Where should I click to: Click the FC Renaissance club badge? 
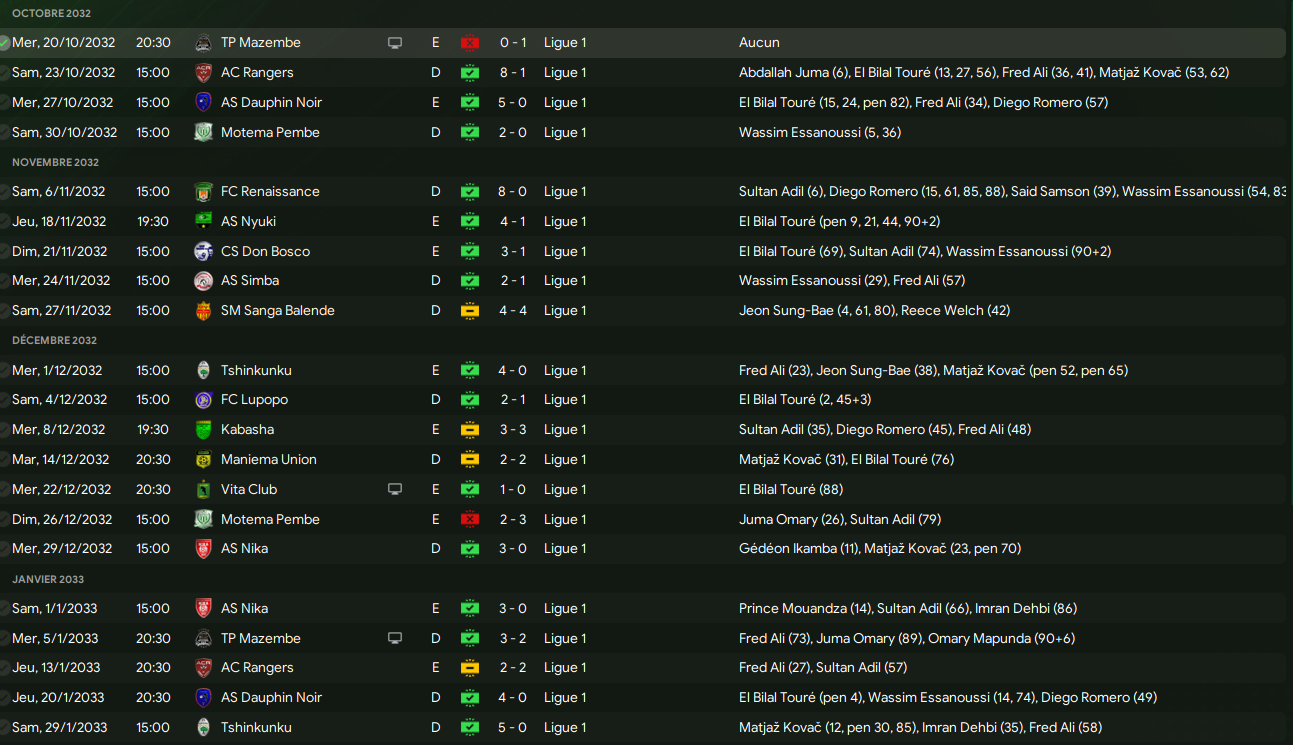tap(203, 192)
